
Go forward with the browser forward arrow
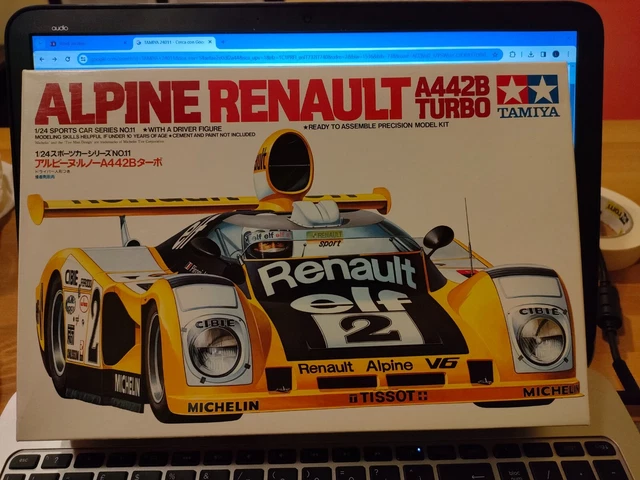pos(55,59)
